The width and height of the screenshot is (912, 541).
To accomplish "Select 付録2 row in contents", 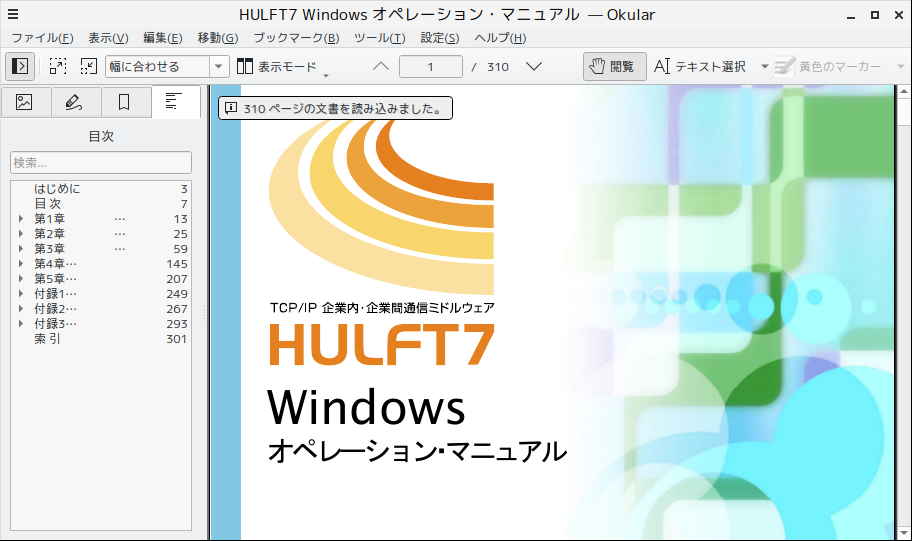I will pos(101,309).
